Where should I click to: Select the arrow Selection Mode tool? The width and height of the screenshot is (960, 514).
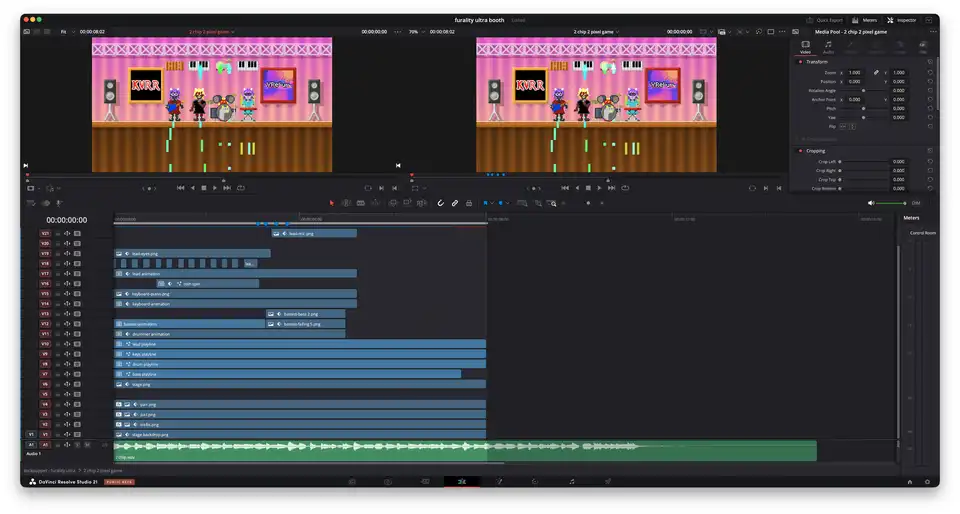point(331,203)
